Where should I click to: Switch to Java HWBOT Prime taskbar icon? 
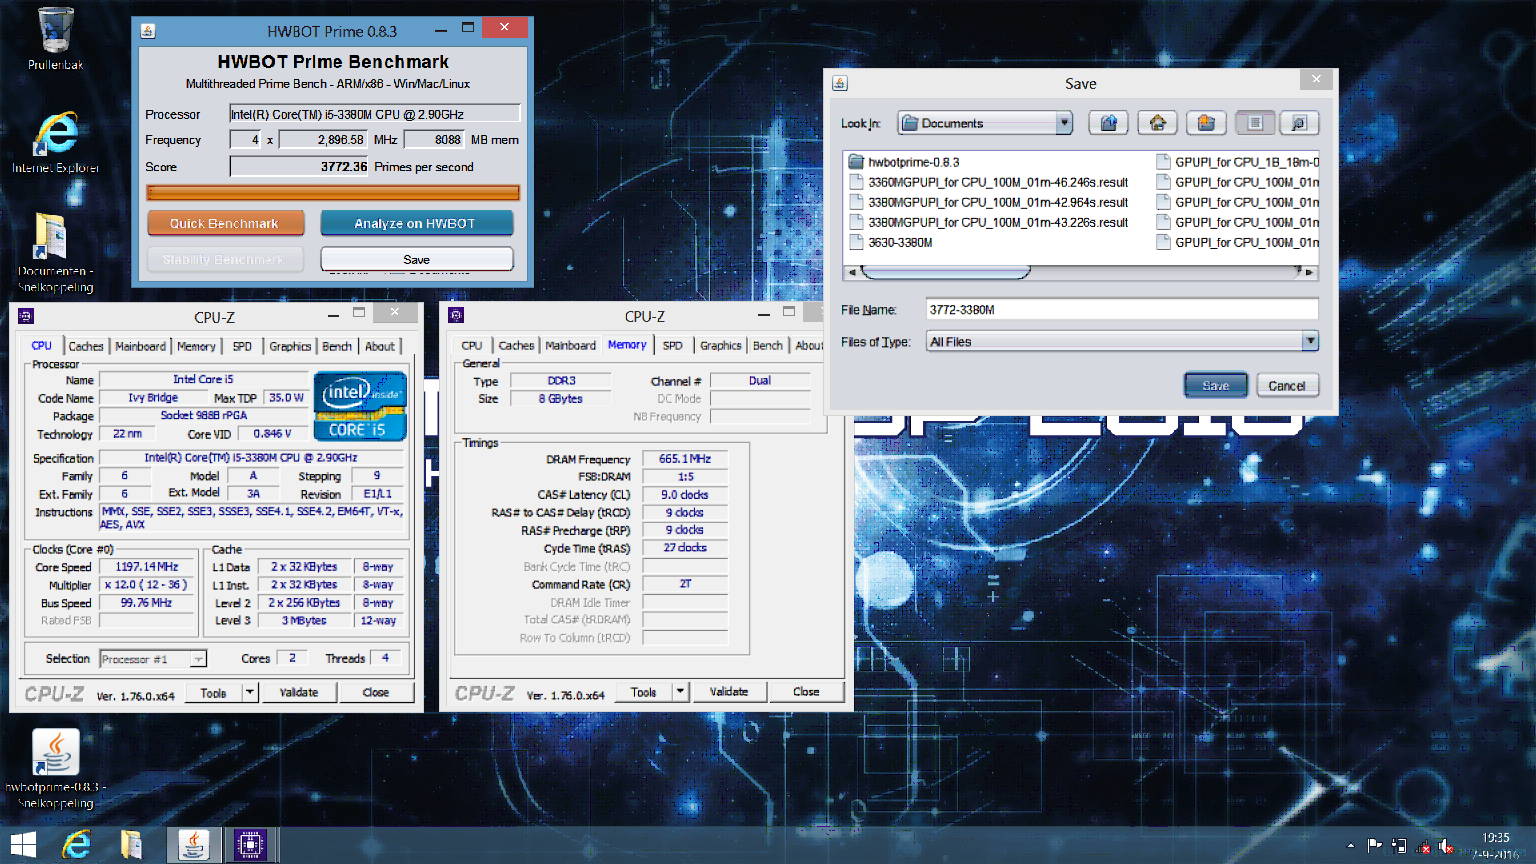(x=193, y=845)
